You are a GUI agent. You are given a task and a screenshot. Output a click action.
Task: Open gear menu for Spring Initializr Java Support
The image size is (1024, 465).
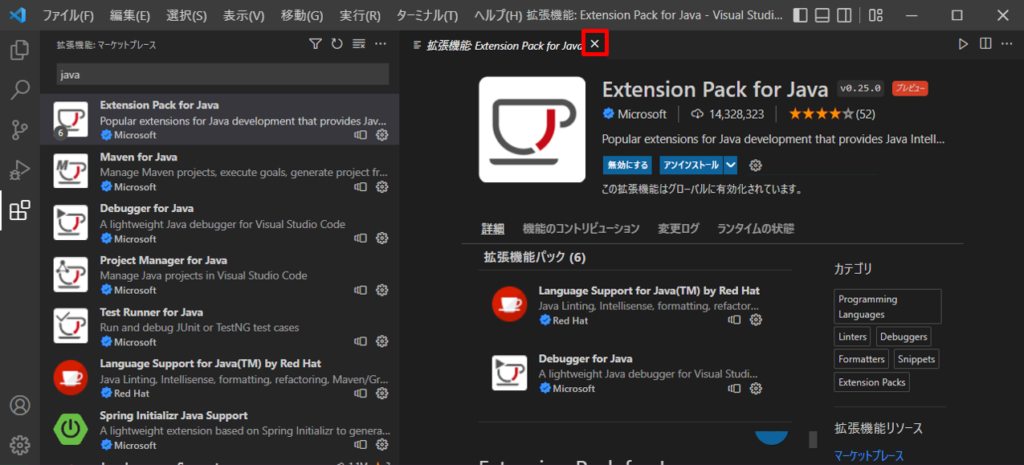pos(382,445)
